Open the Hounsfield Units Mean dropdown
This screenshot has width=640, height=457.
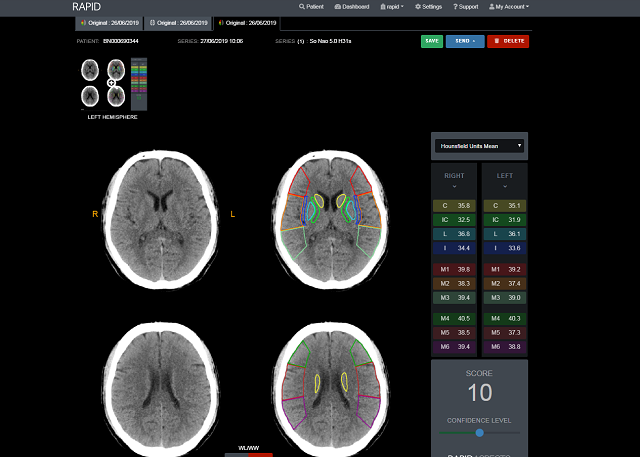point(479,146)
